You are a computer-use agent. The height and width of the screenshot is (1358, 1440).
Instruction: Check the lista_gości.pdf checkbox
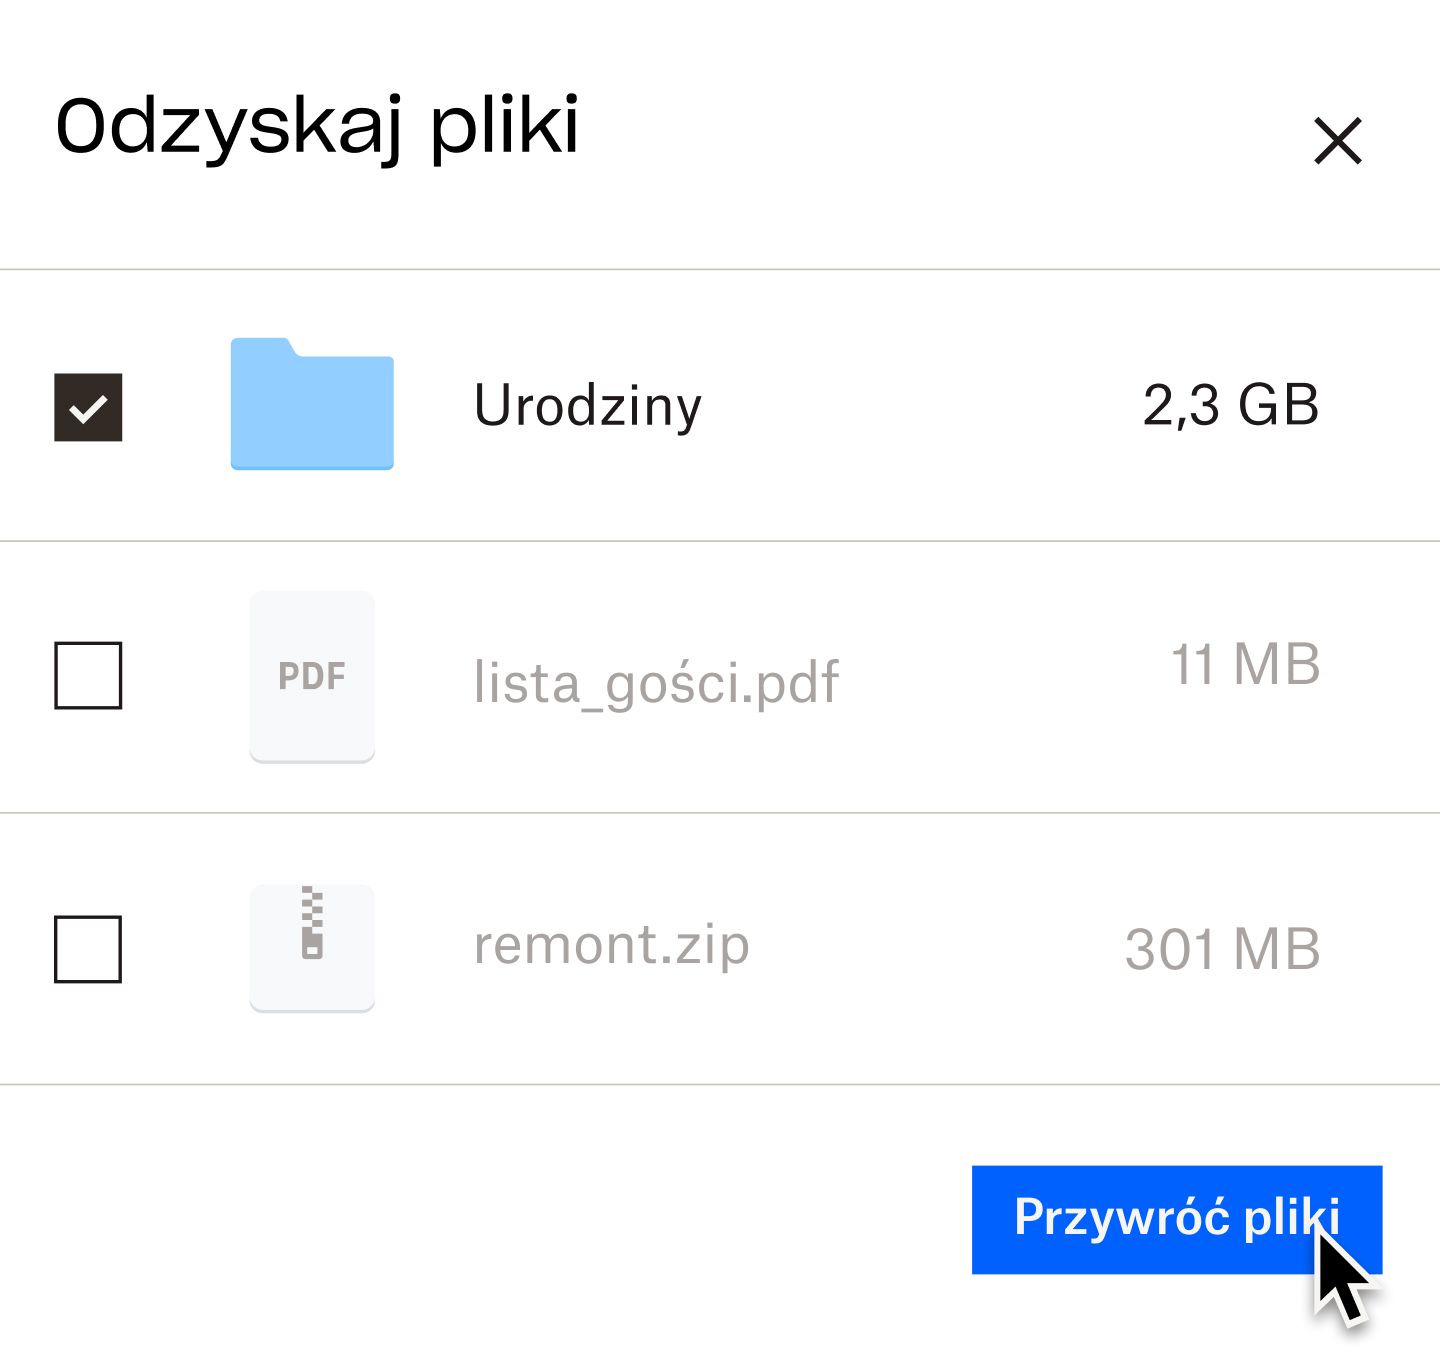click(88, 676)
